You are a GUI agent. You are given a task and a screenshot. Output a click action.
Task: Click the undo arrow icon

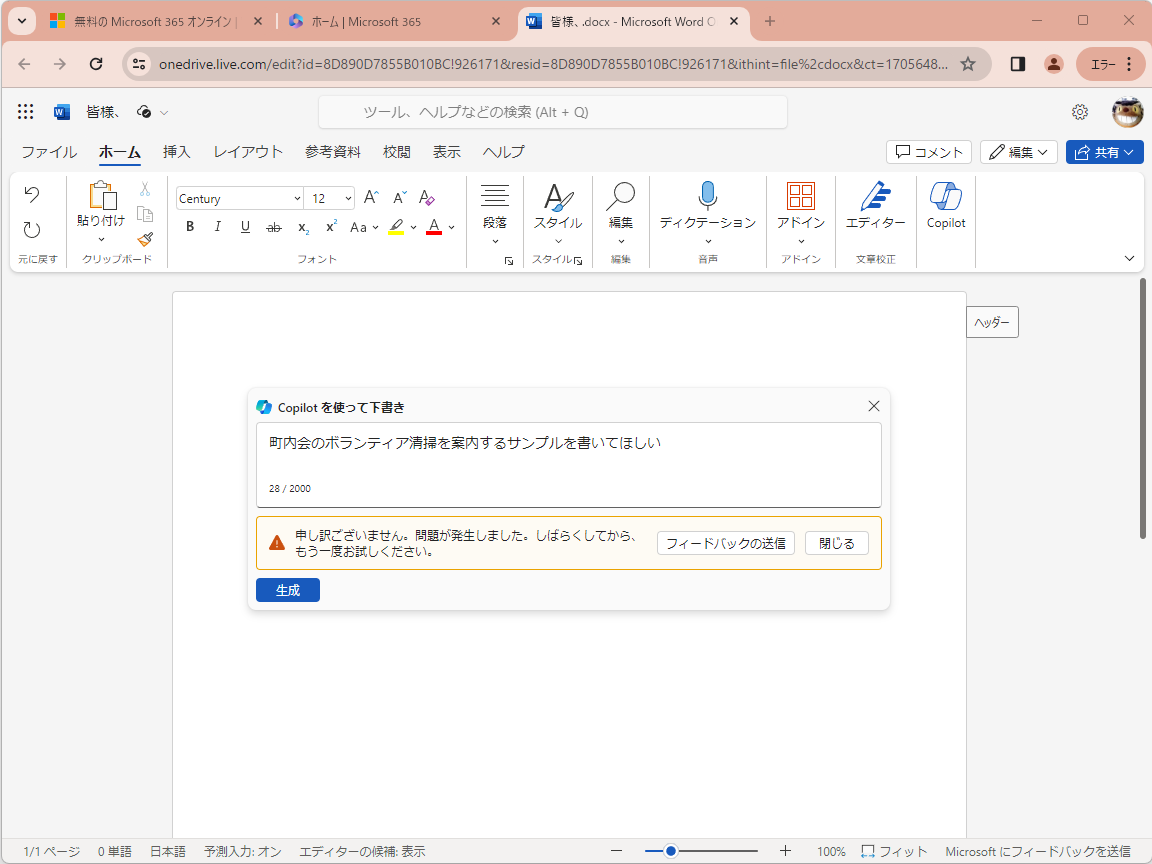[x=33, y=194]
